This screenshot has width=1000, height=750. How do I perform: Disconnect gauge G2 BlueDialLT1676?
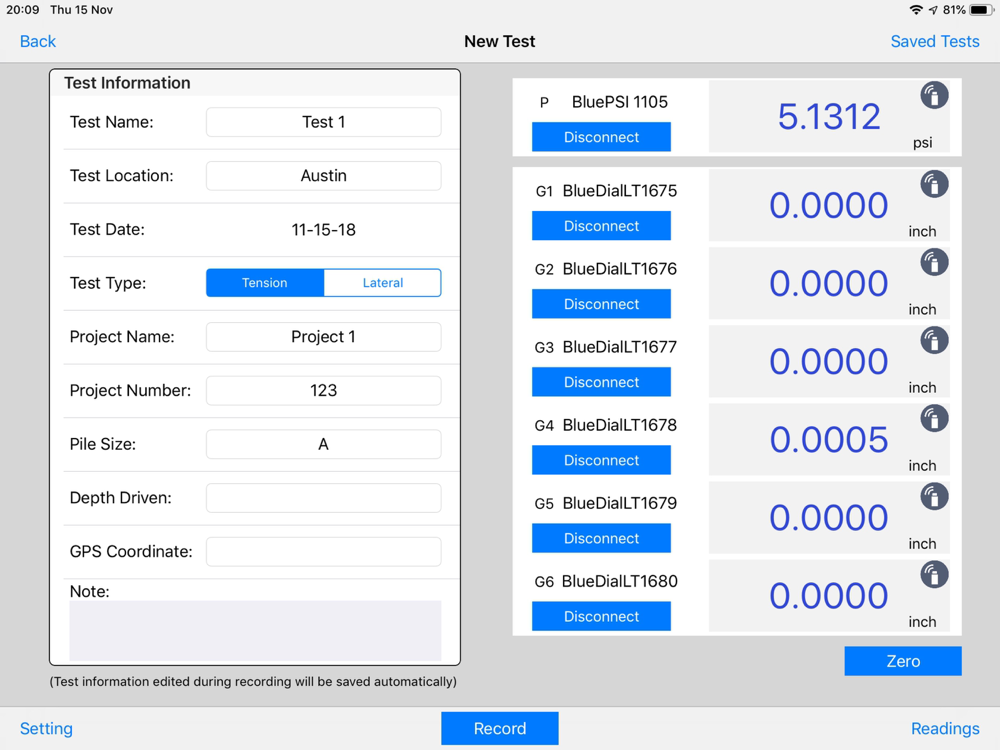(601, 304)
